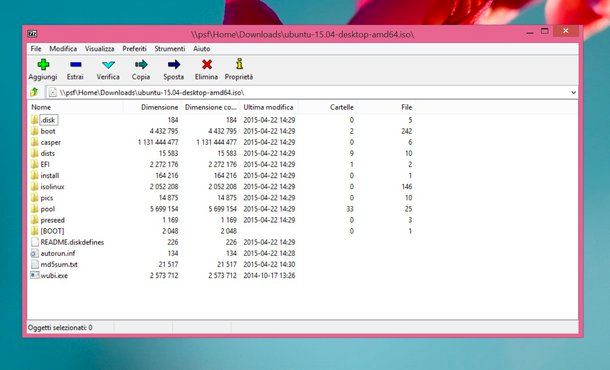The width and height of the screenshot is (610, 370).
Task: Open the Modifica menu
Action: pos(63,49)
